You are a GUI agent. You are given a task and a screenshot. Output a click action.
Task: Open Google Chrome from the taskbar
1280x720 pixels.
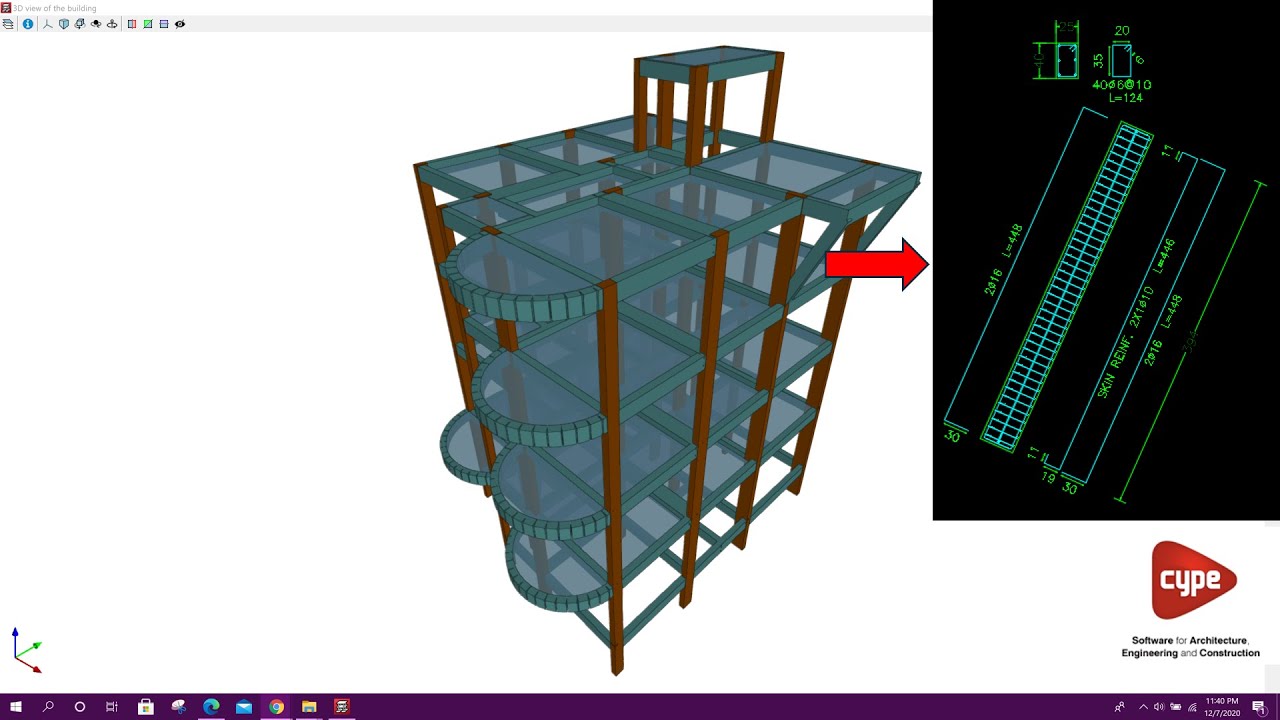pos(276,707)
